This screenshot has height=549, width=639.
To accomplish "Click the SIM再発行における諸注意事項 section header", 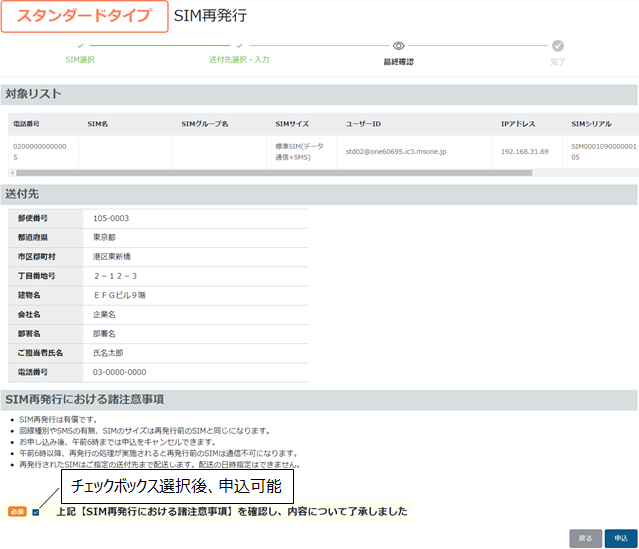I will click(319, 400).
